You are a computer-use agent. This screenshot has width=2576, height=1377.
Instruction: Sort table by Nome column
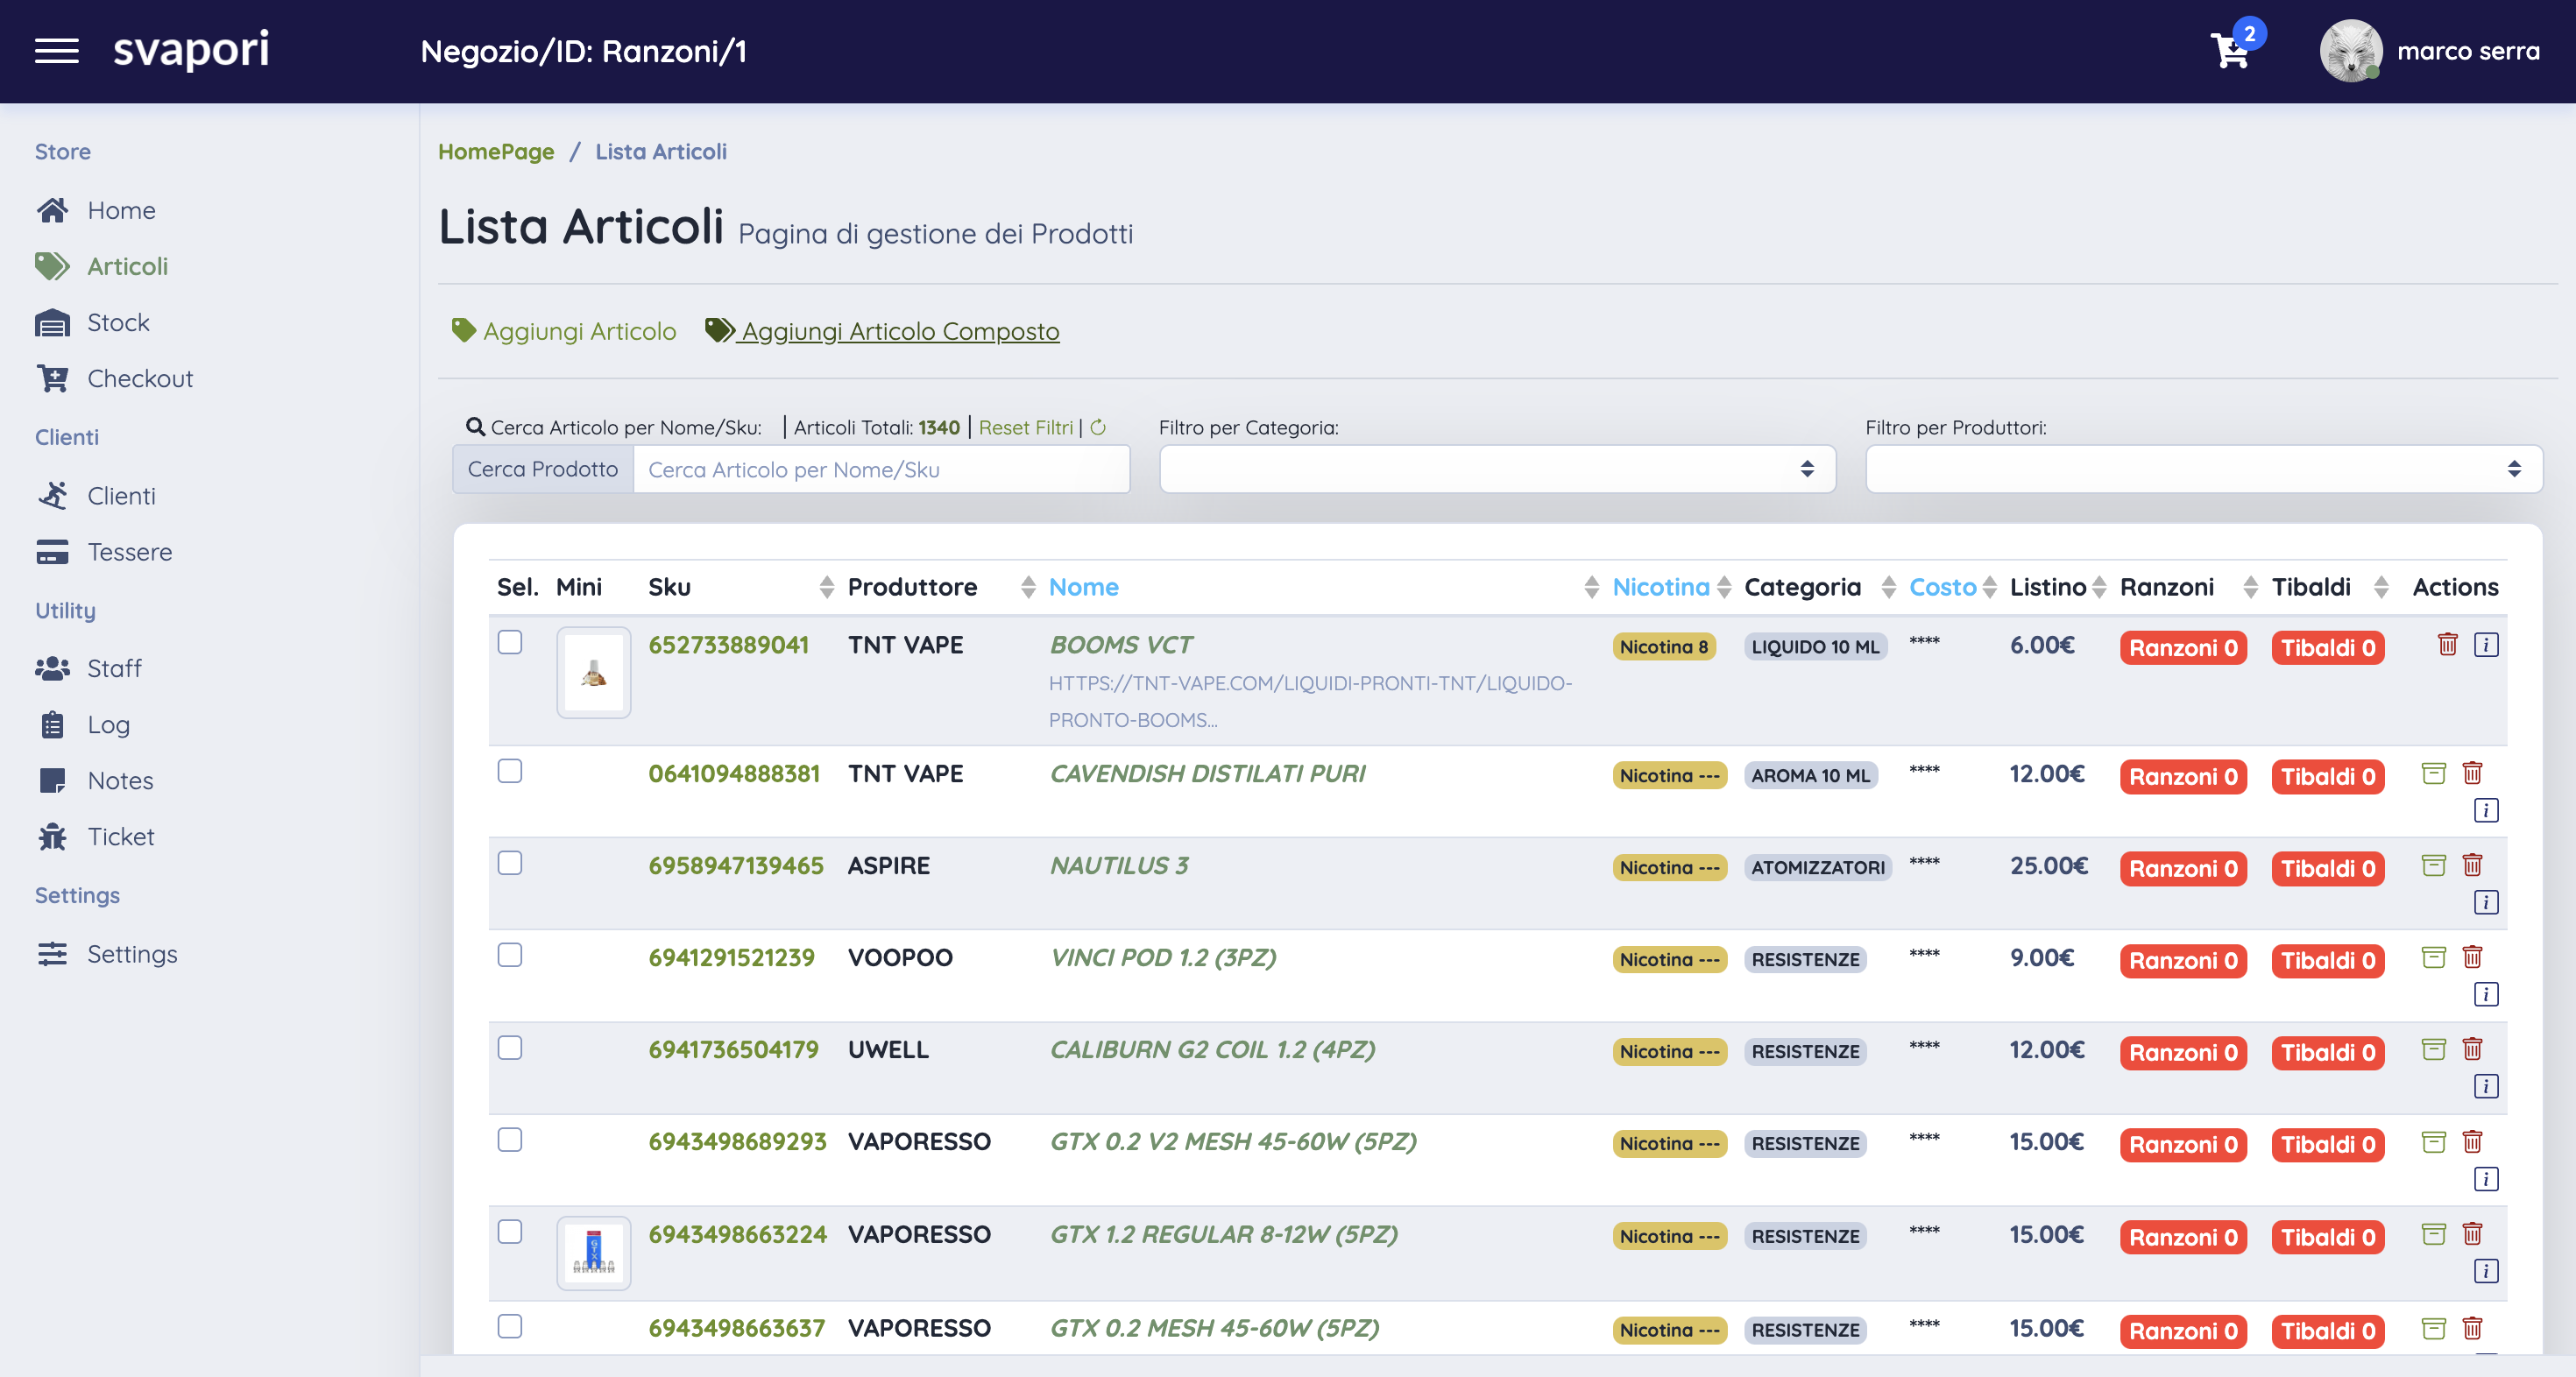coord(1591,587)
